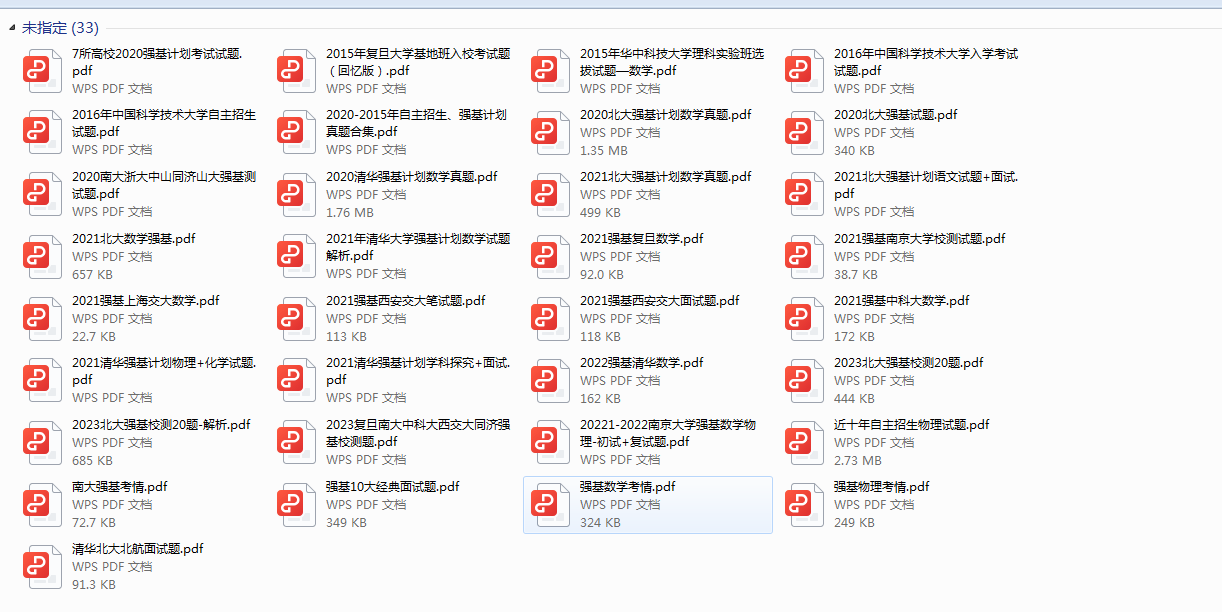Click file name 强基数学考情.pdf
Screen dimensions: 1222x612
tap(628, 487)
